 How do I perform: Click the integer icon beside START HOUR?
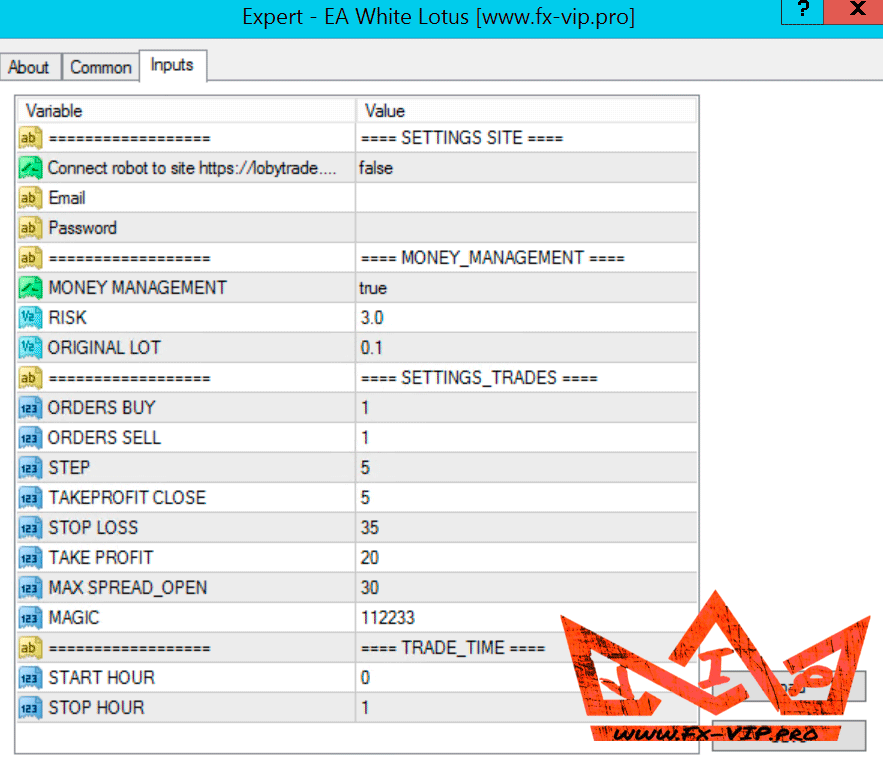(x=31, y=678)
